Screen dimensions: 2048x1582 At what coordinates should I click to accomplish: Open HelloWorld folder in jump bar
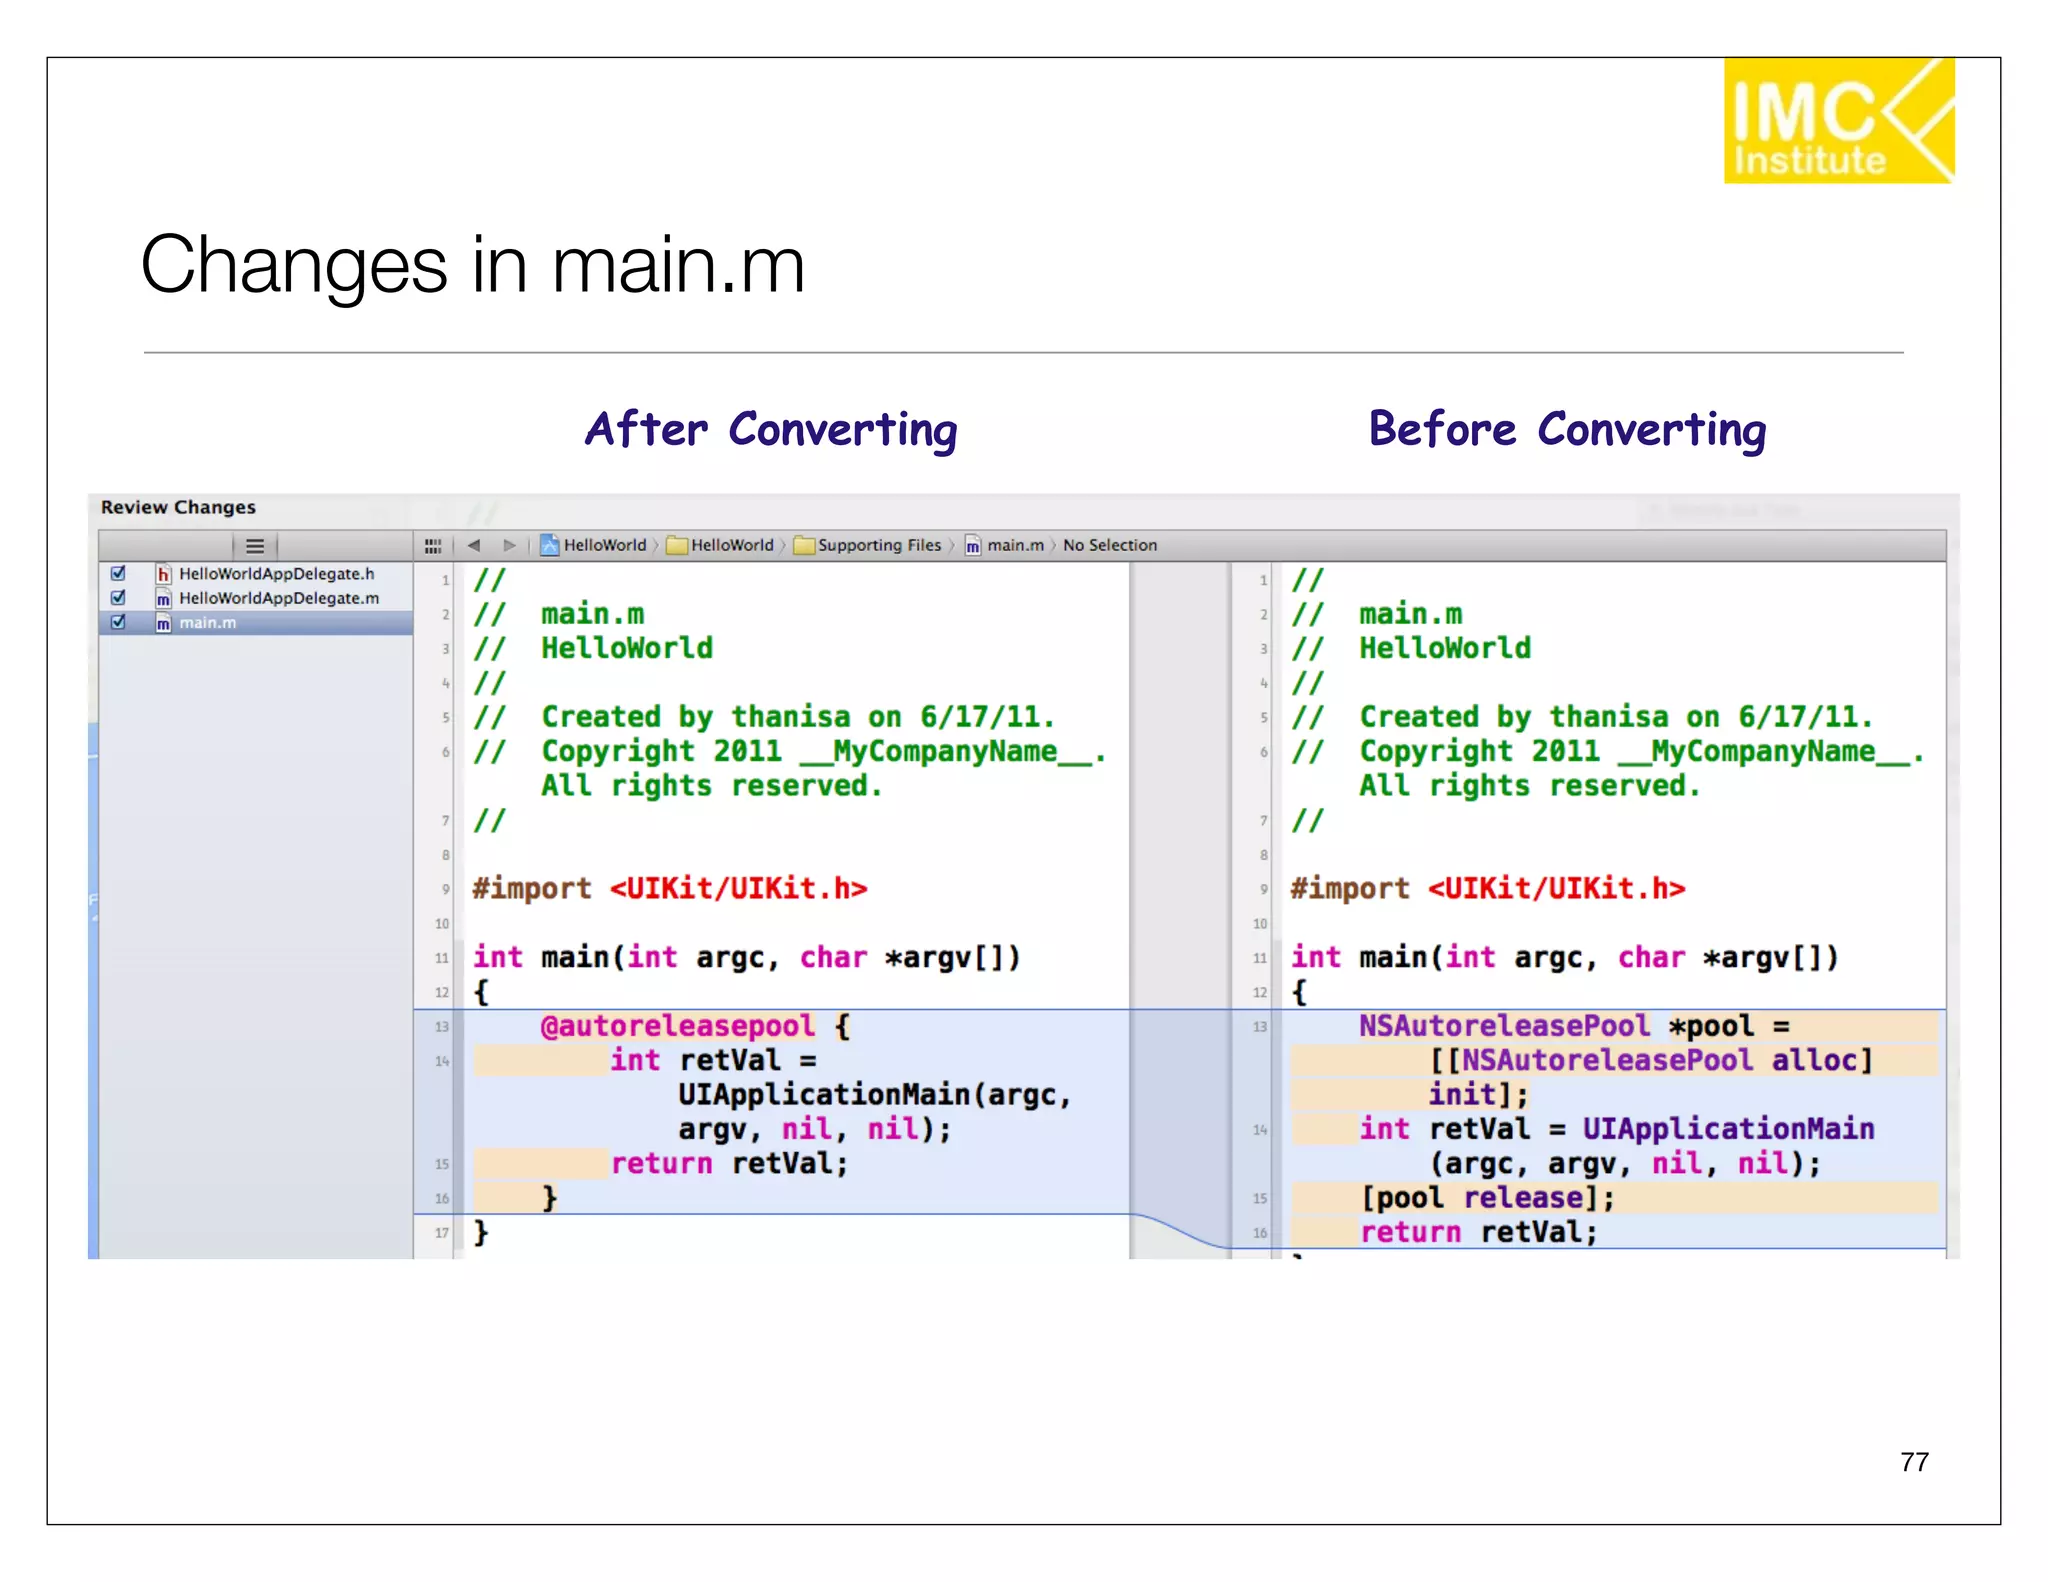coord(732,545)
